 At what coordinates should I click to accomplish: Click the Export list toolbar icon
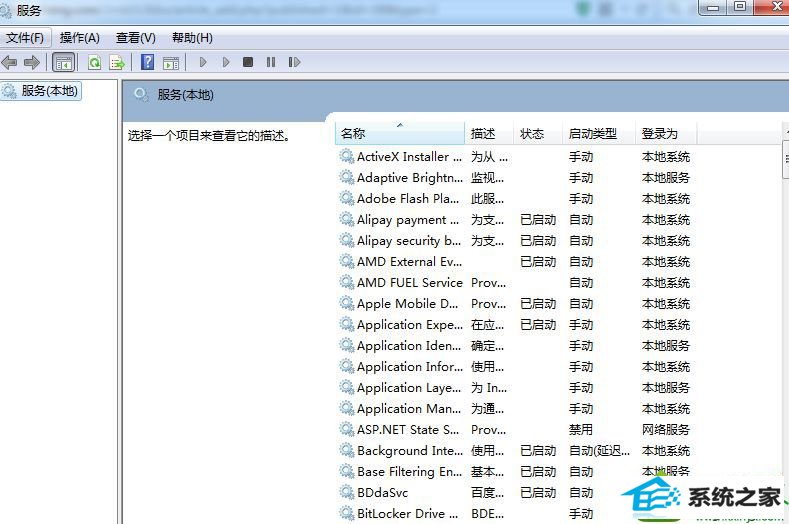117,62
